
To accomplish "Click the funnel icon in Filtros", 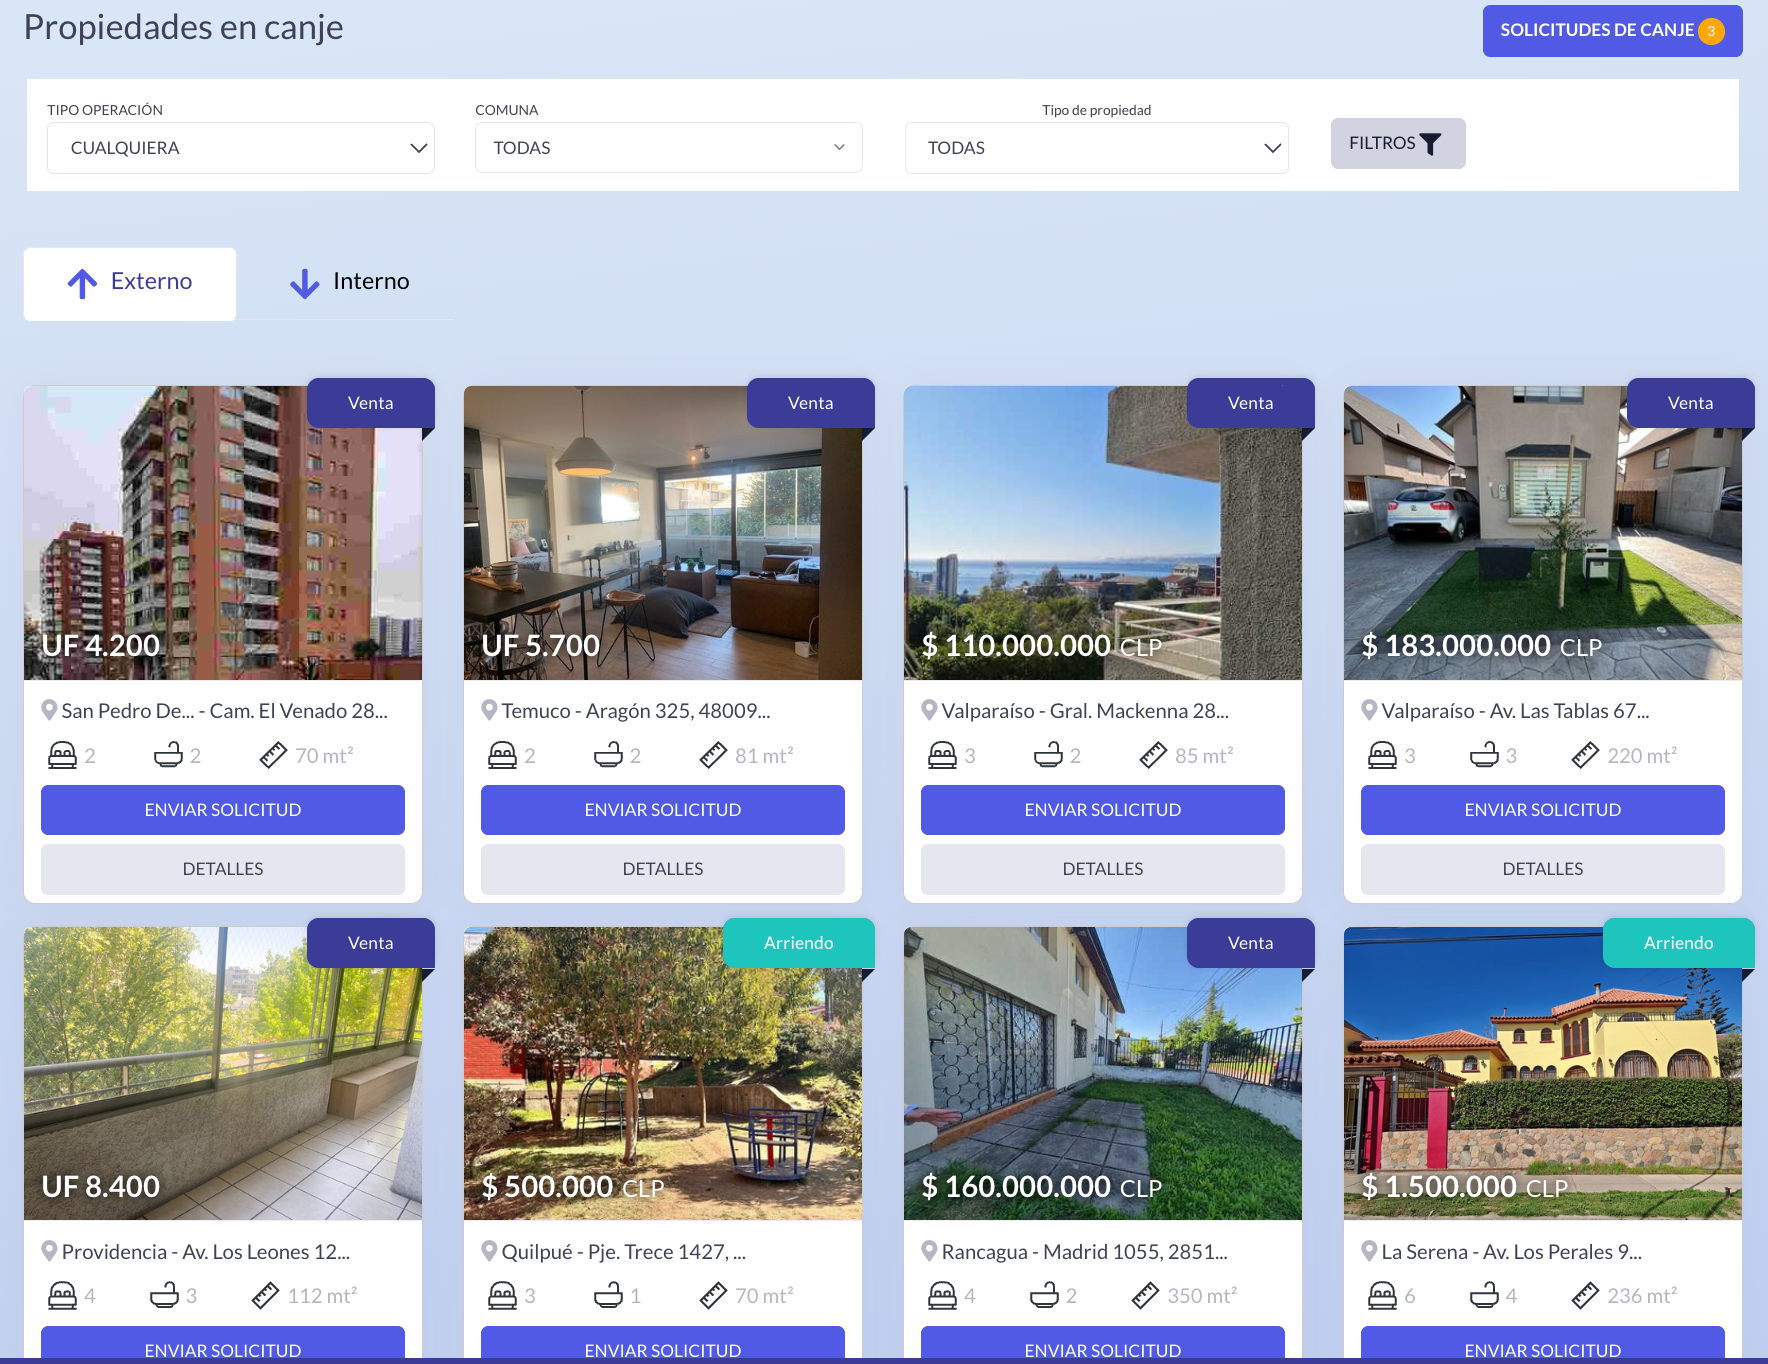I will [x=1431, y=144].
